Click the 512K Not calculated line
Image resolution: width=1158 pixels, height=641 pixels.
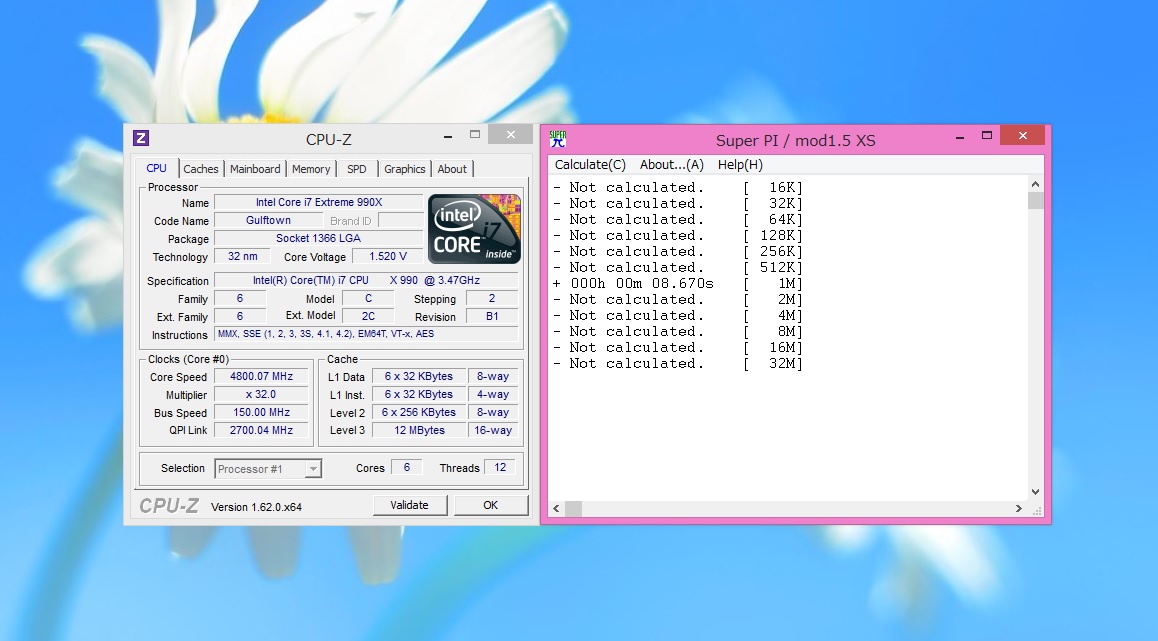coord(678,267)
